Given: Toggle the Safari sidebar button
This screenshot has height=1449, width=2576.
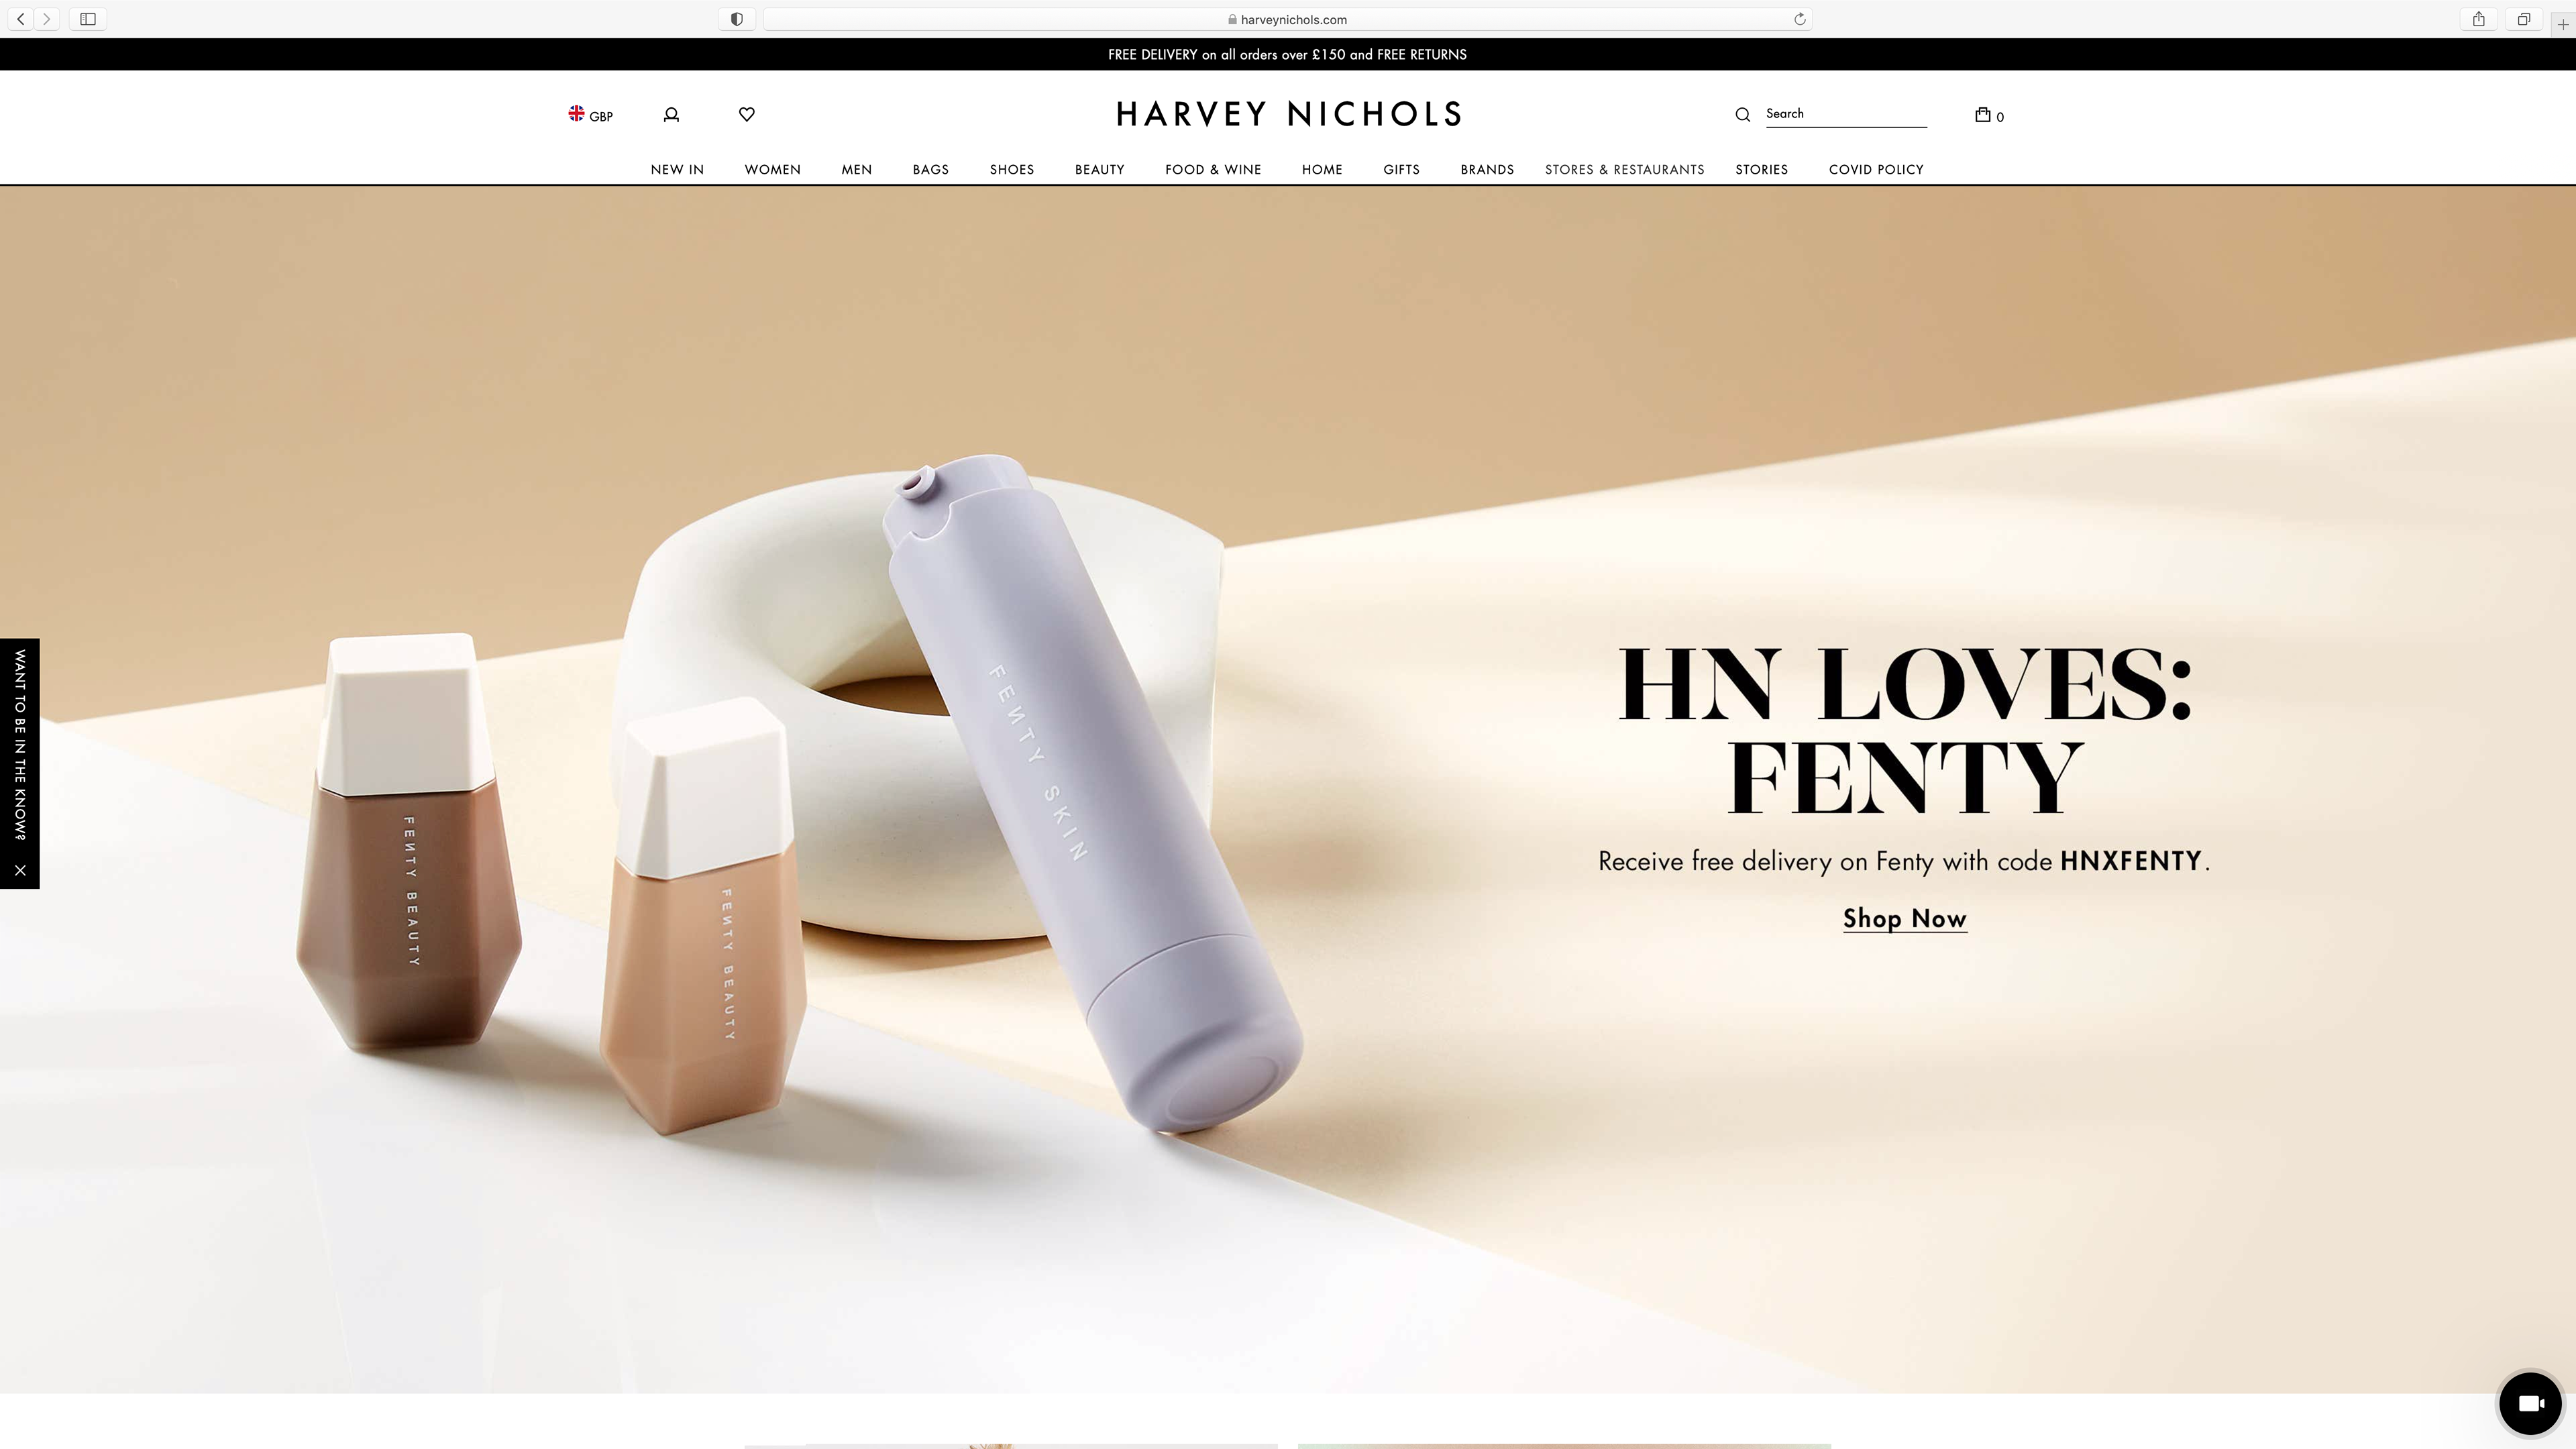Looking at the screenshot, I should 88,19.
